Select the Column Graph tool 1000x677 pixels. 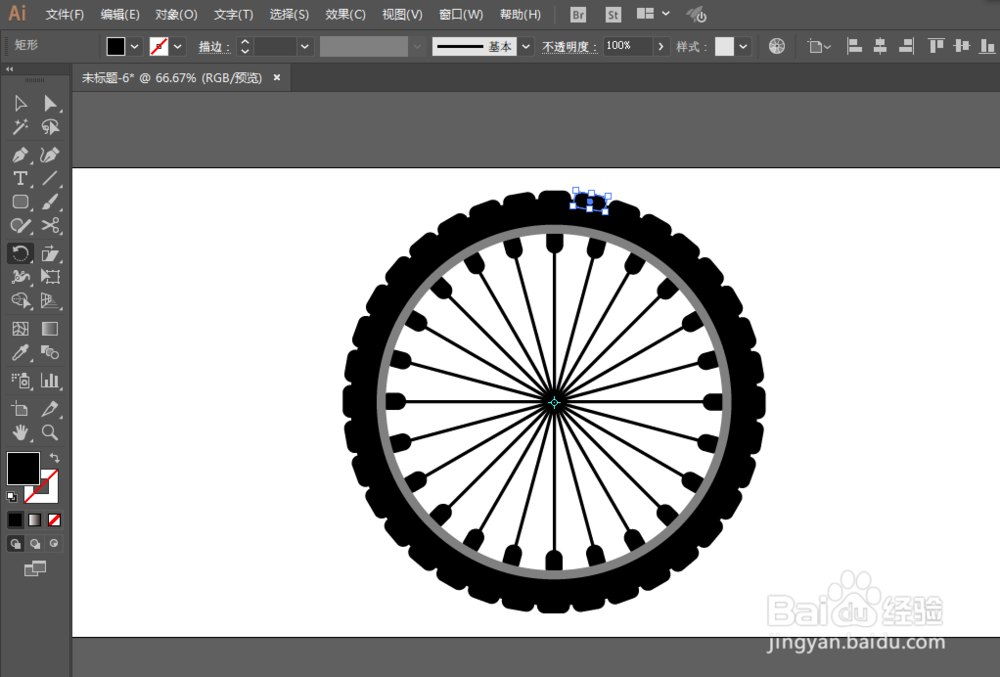point(50,381)
